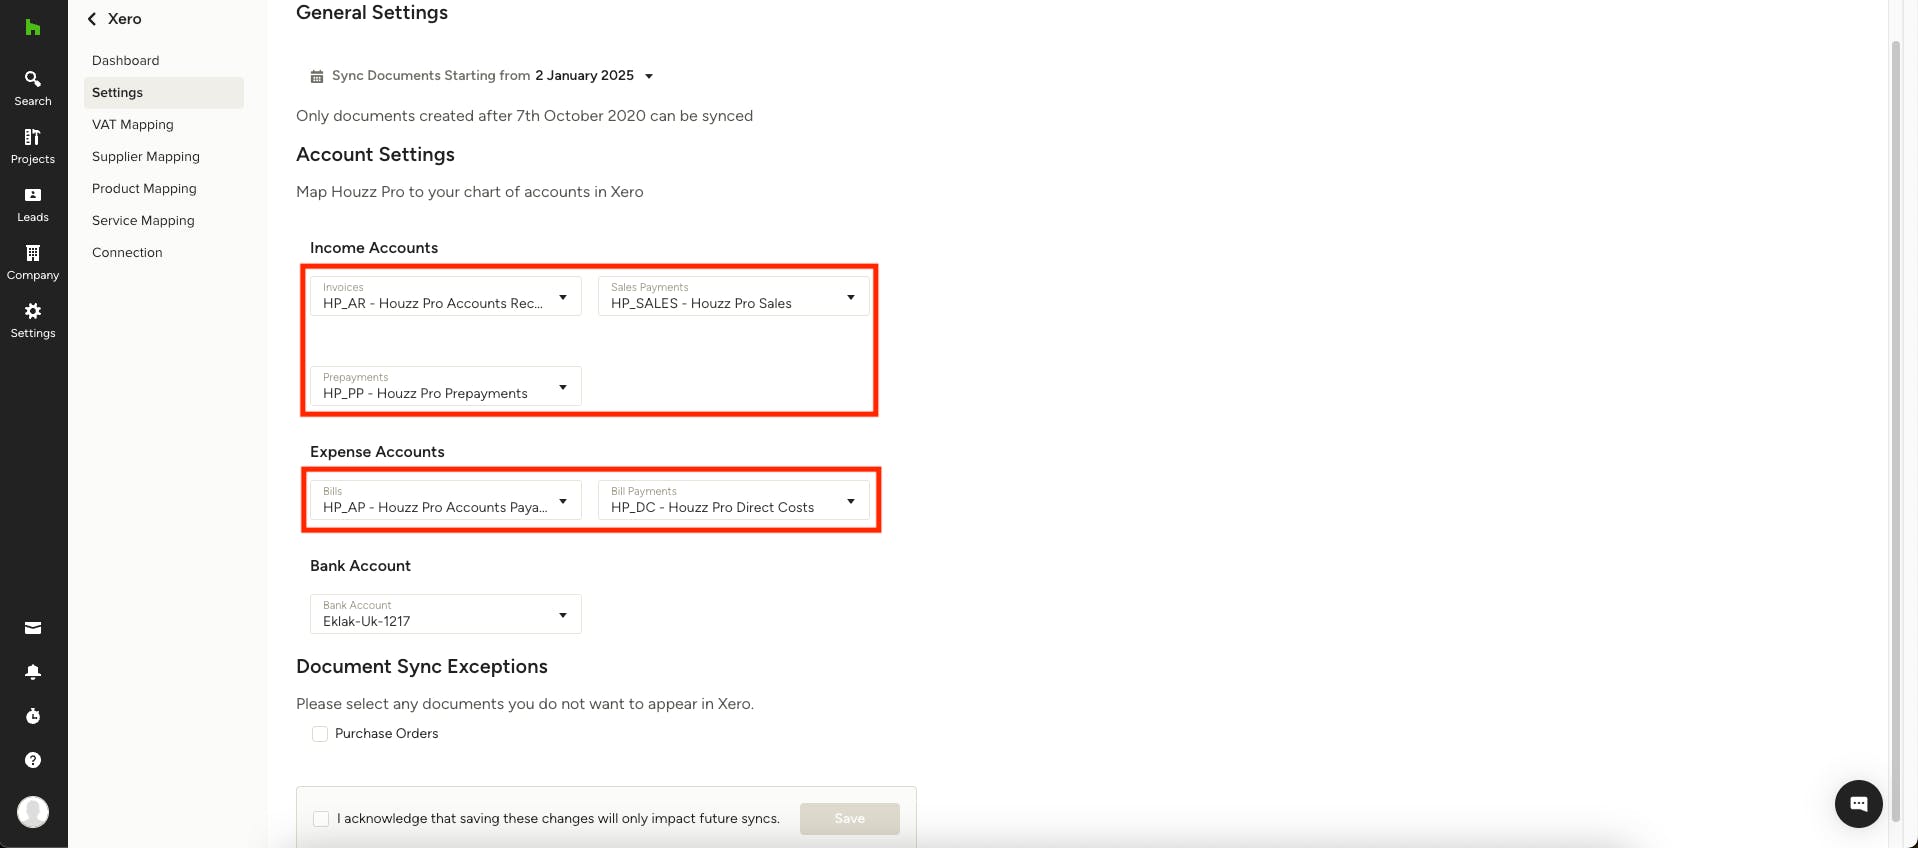
Task: Open the help question mark icon
Action: [33, 760]
